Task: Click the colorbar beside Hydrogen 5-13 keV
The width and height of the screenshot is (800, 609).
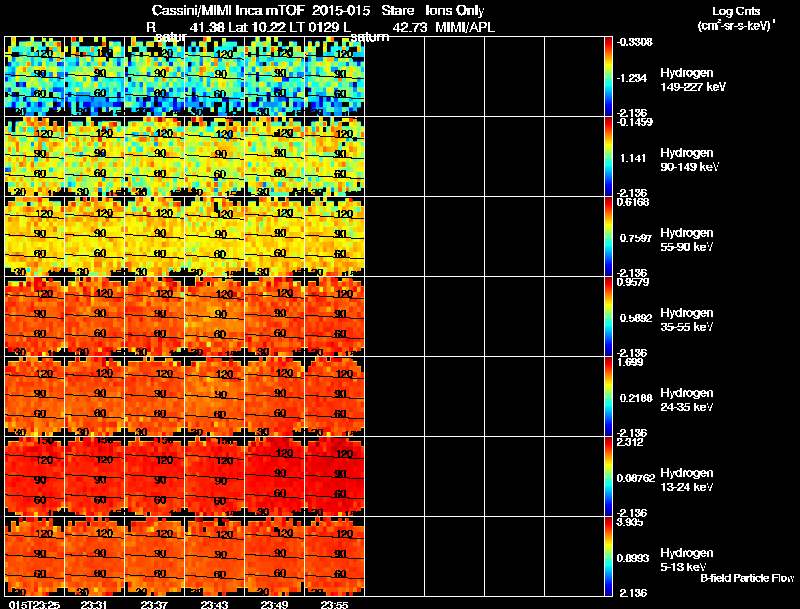Action: click(x=608, y=556)
